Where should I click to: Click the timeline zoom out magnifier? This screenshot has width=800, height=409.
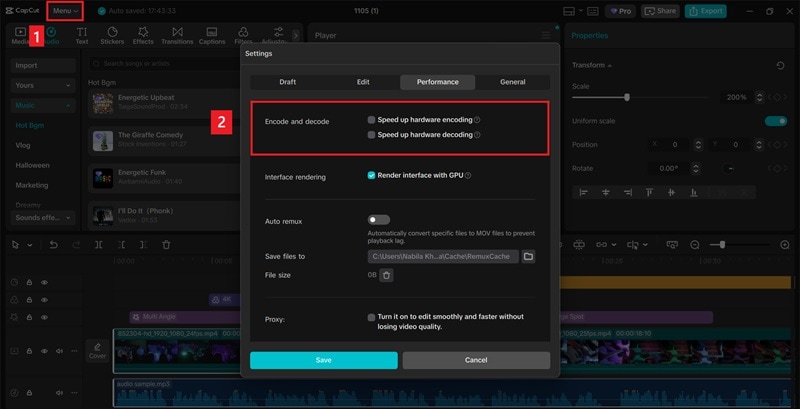[x=694, y=245]
